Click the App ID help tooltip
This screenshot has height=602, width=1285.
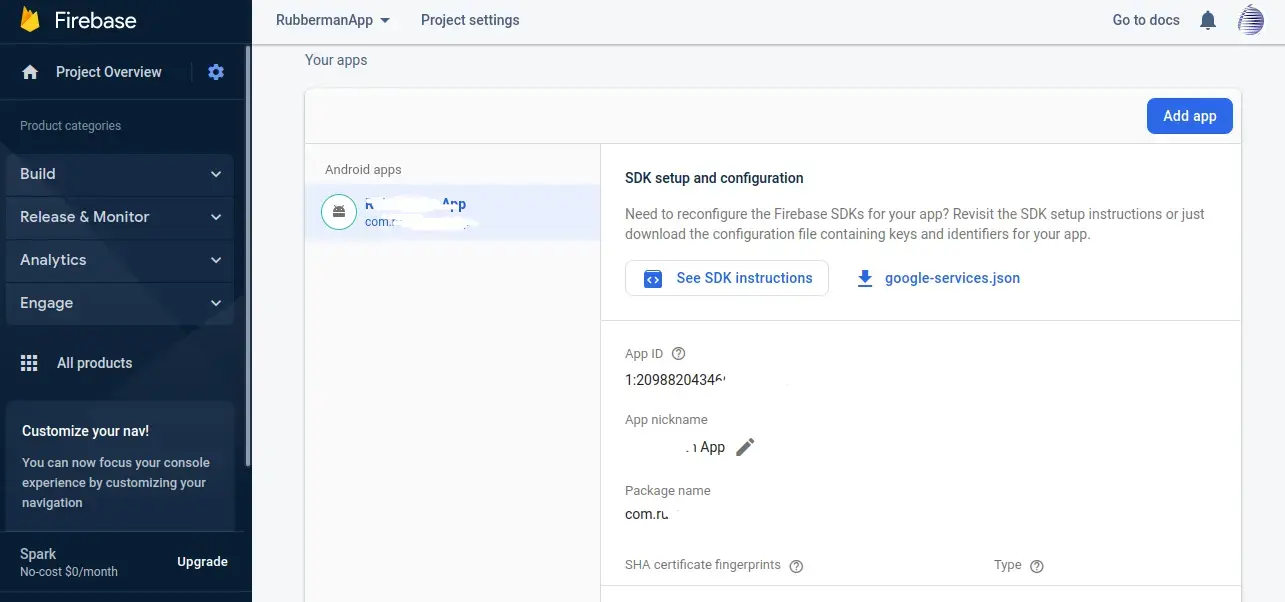coord(678,353)
